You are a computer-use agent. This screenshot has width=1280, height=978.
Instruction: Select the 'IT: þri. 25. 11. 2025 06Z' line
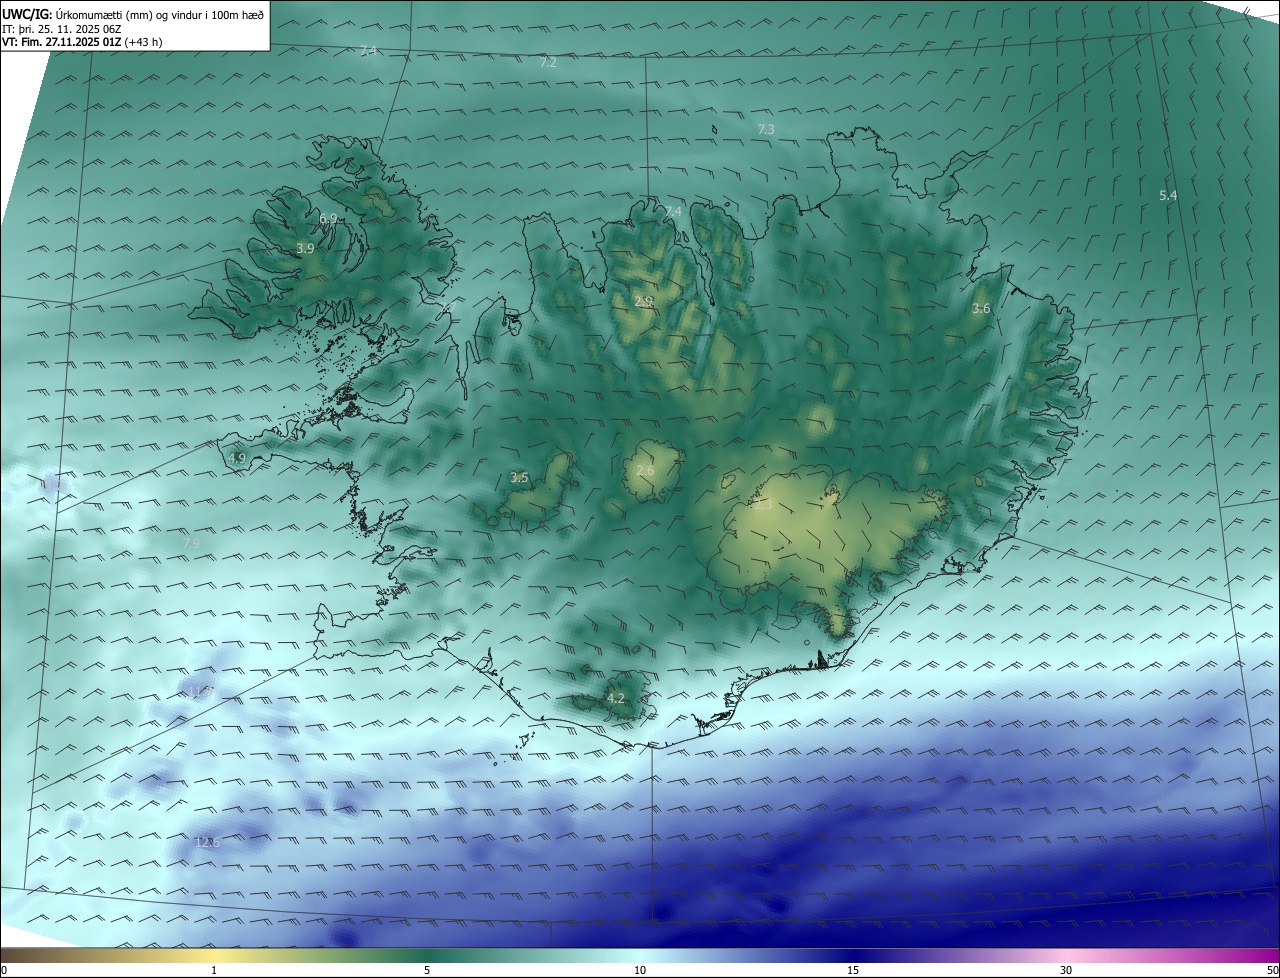point(61,29)
